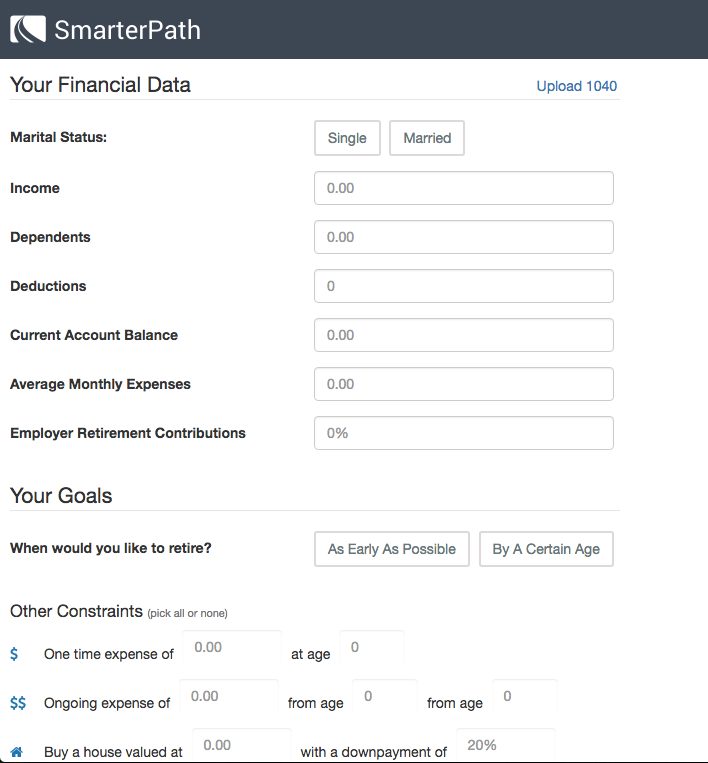Focus the Deductions input field
The height and width of the screenshot is (763, 708).
pyautogui.click(x=464, y=286)
